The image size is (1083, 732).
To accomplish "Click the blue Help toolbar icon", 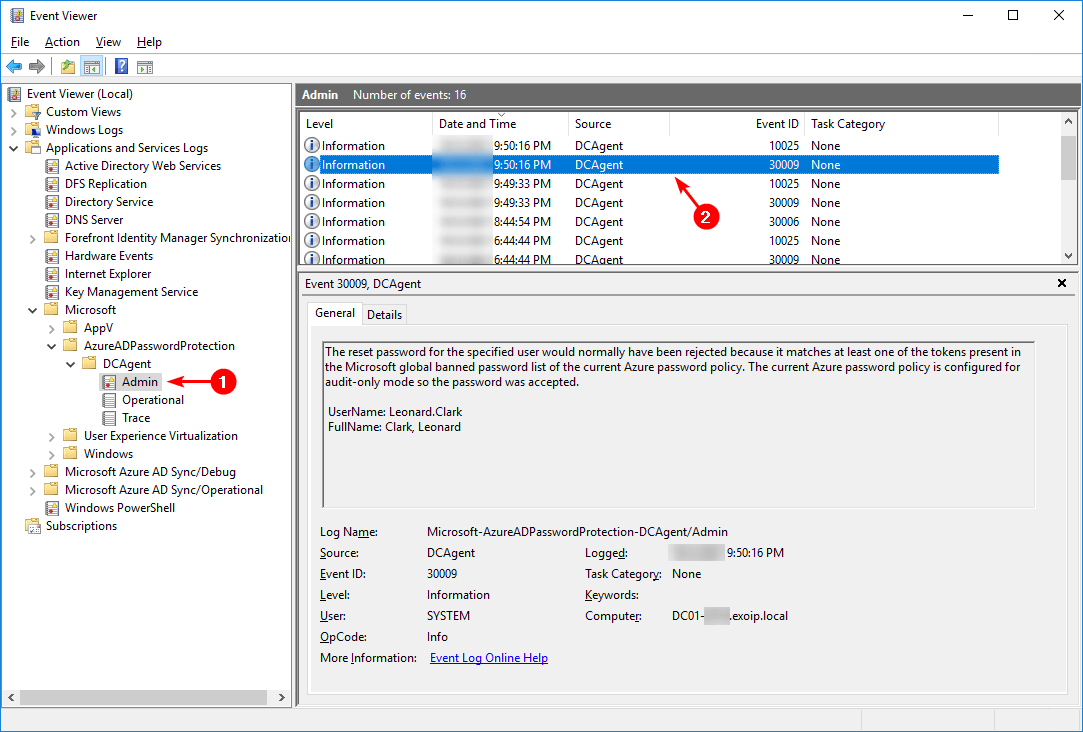I will (121, 67).
